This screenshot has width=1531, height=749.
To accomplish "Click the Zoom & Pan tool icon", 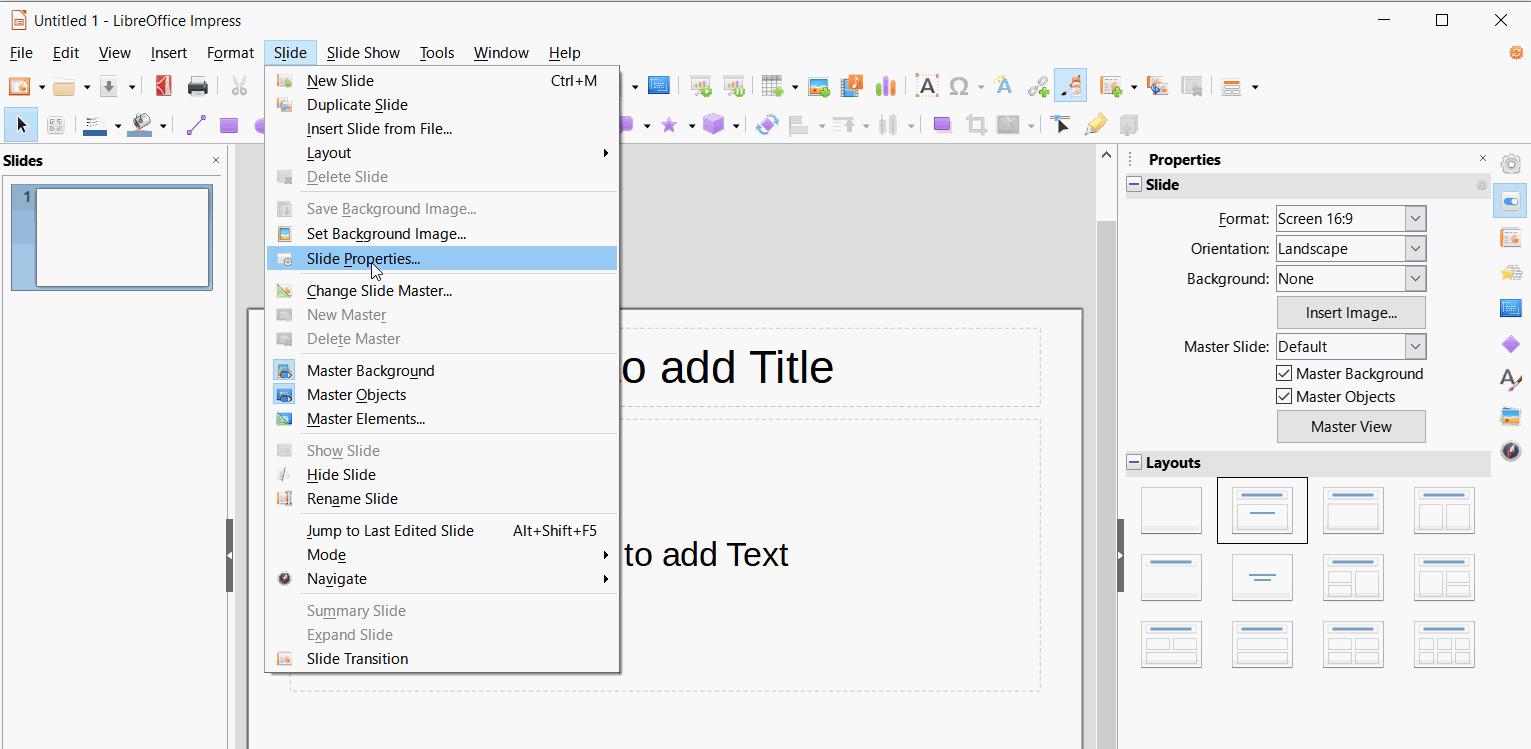I will [55, 125].
